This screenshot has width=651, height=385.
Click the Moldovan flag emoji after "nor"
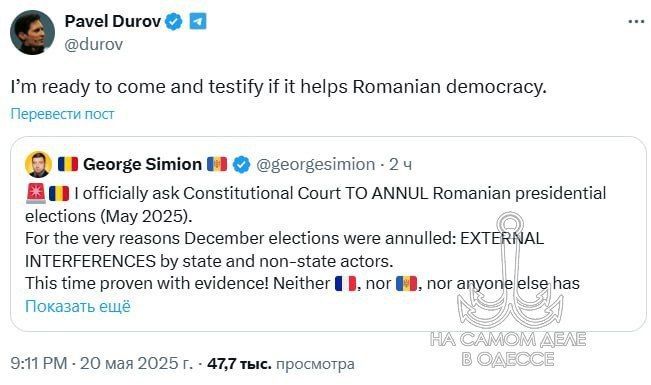click(406, 284)
